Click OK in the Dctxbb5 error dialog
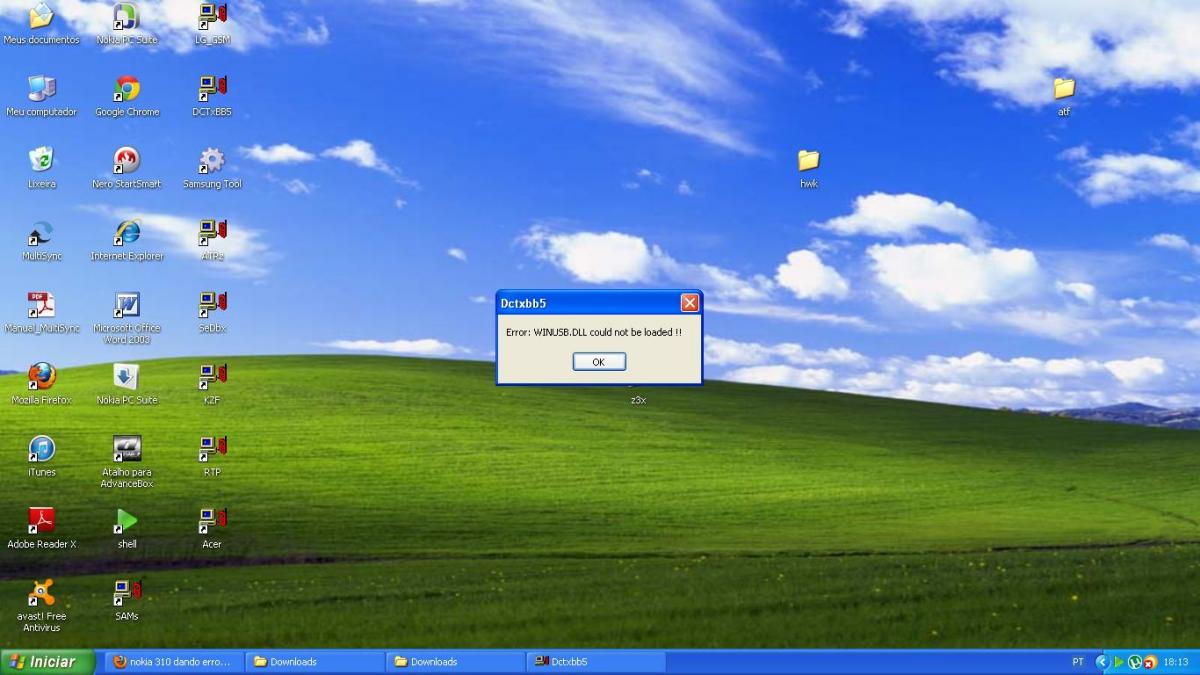 pyautogui.click(x=599, y=362)
